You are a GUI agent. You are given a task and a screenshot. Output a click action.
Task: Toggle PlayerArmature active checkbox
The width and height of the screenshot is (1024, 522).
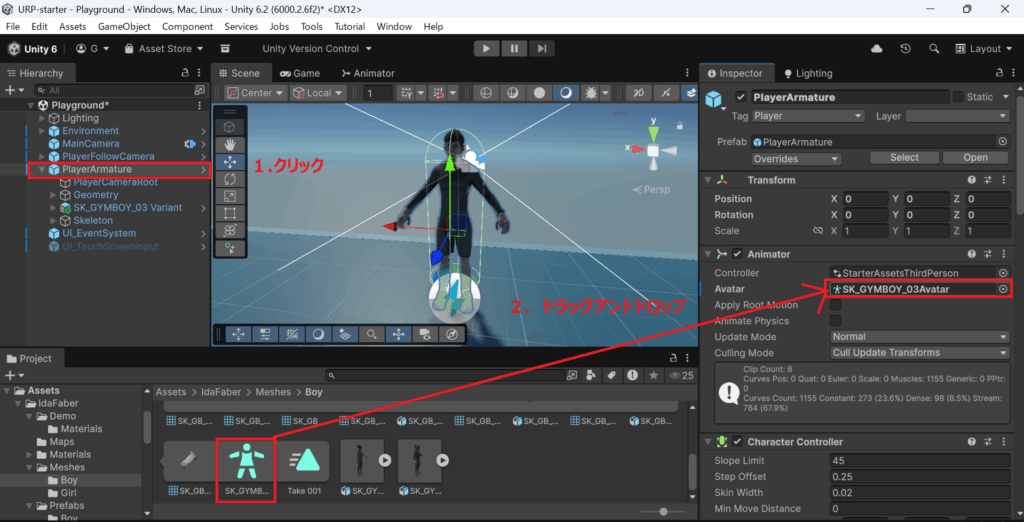[740, 97]
